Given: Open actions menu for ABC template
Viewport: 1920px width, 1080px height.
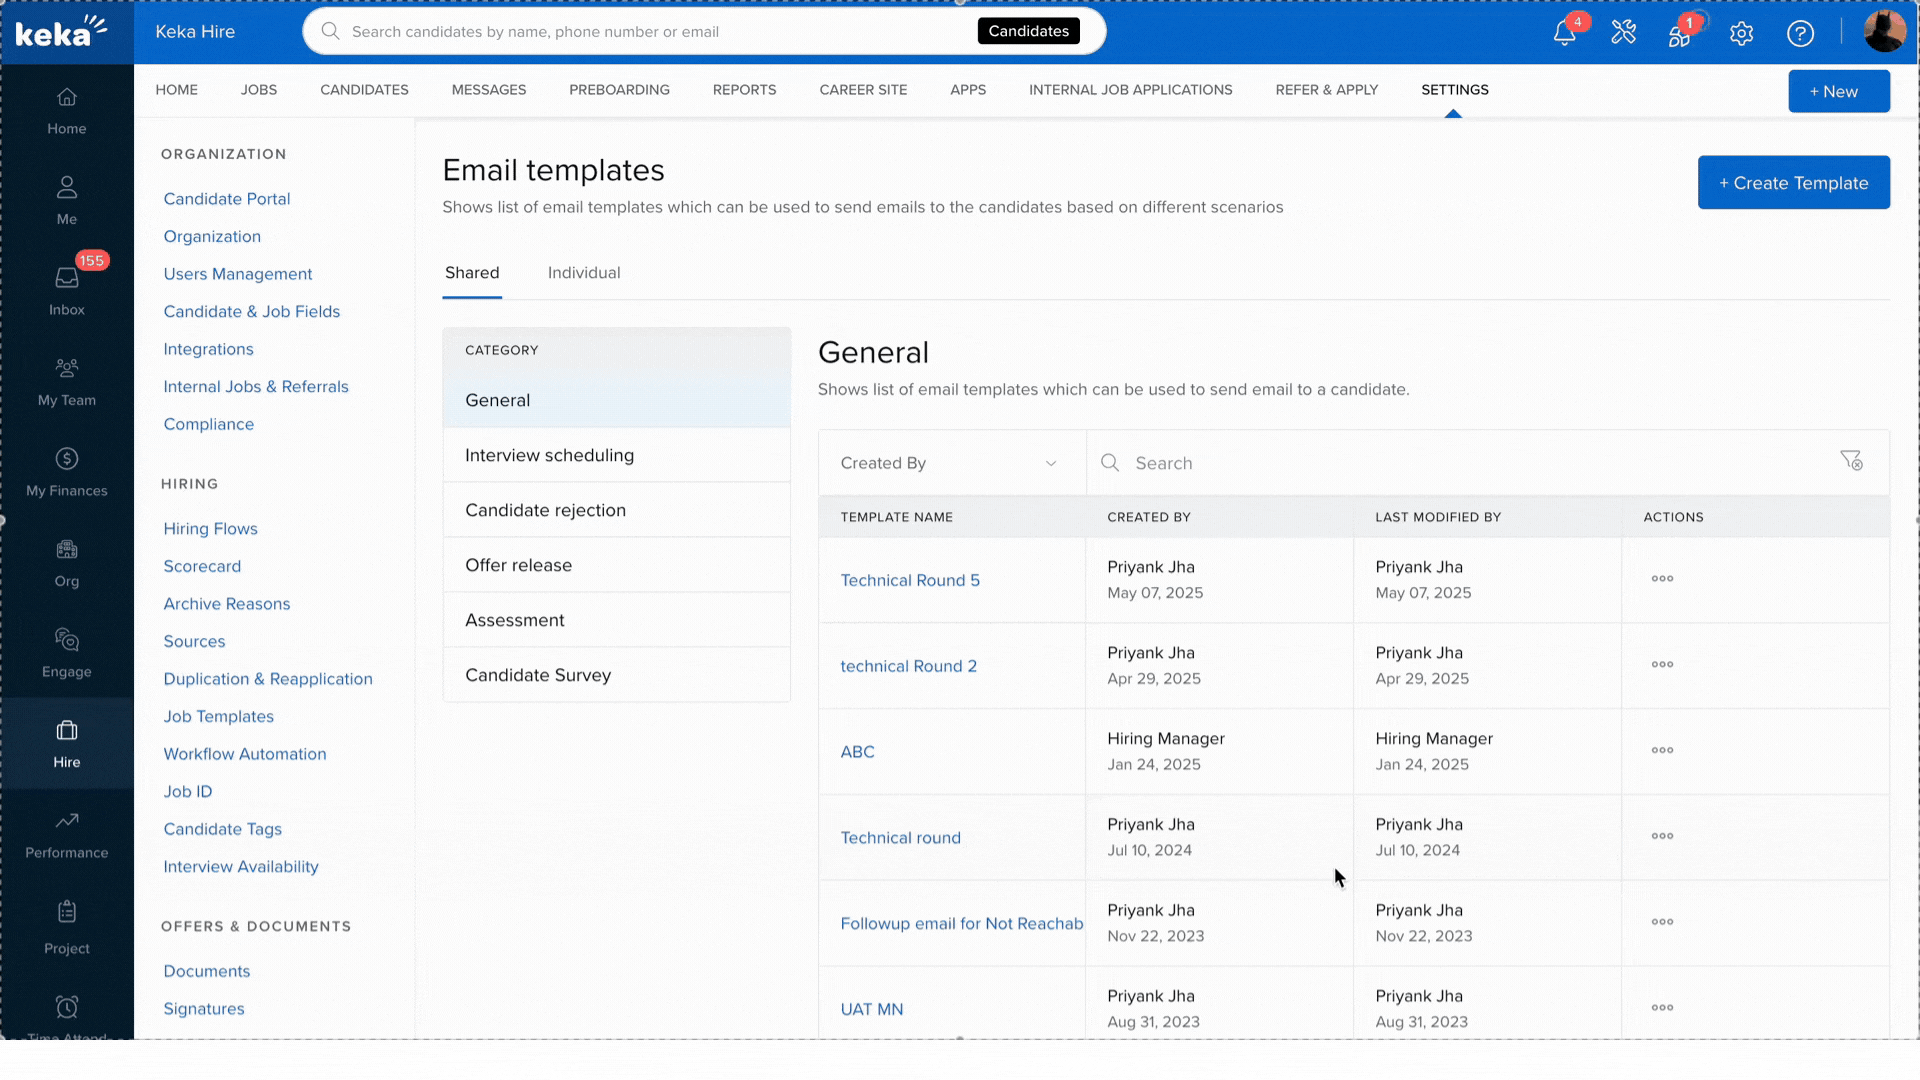Looking at the screenshot, I should pyautogui.click(x=1662, y=750).
